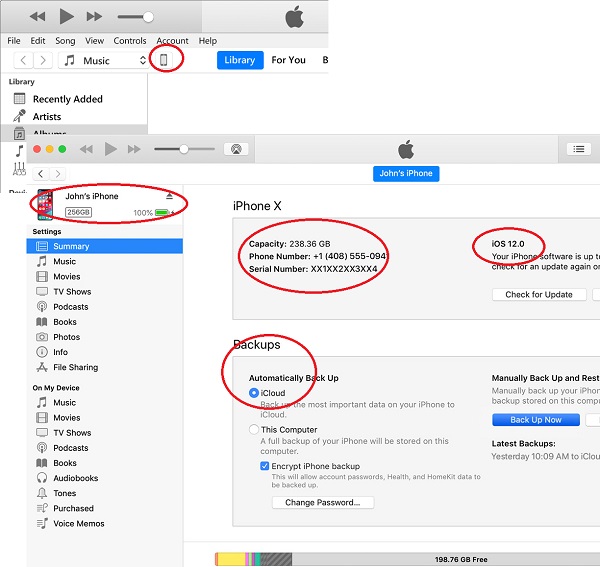This screenshot has width=600, height=567.
Task: Open the View menu
Action: [x=95, y=41]
